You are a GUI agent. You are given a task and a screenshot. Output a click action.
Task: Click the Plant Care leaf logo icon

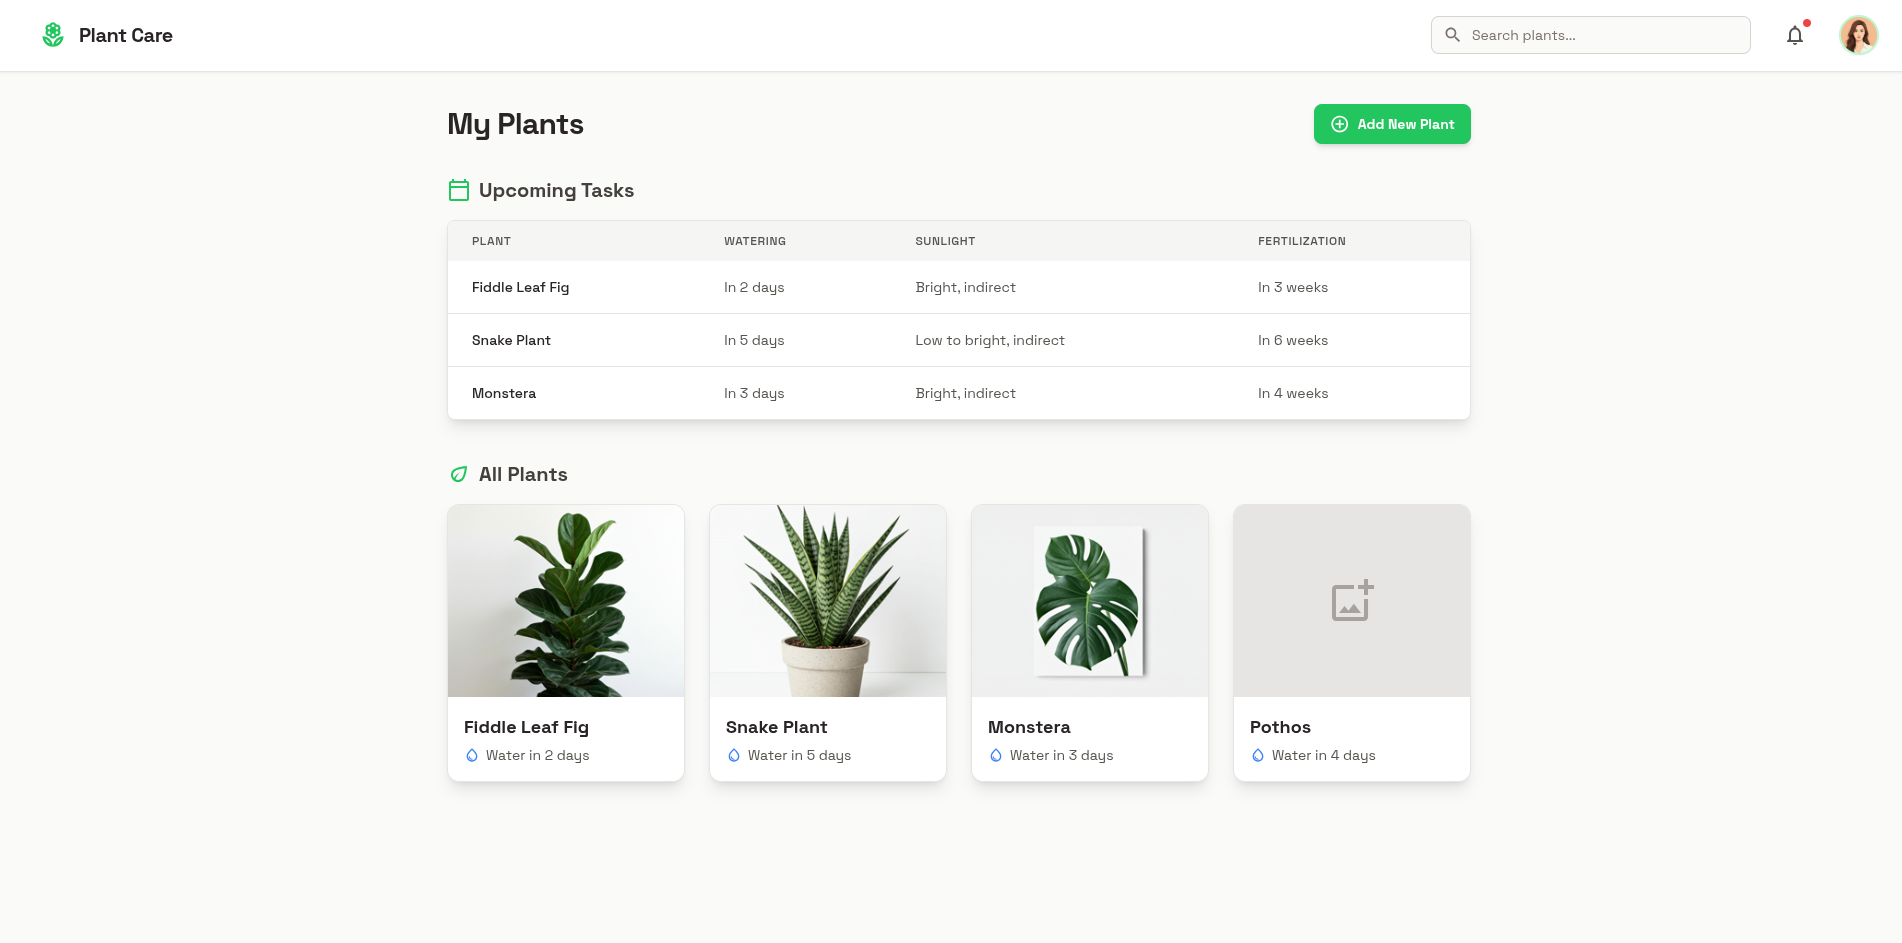53,35
